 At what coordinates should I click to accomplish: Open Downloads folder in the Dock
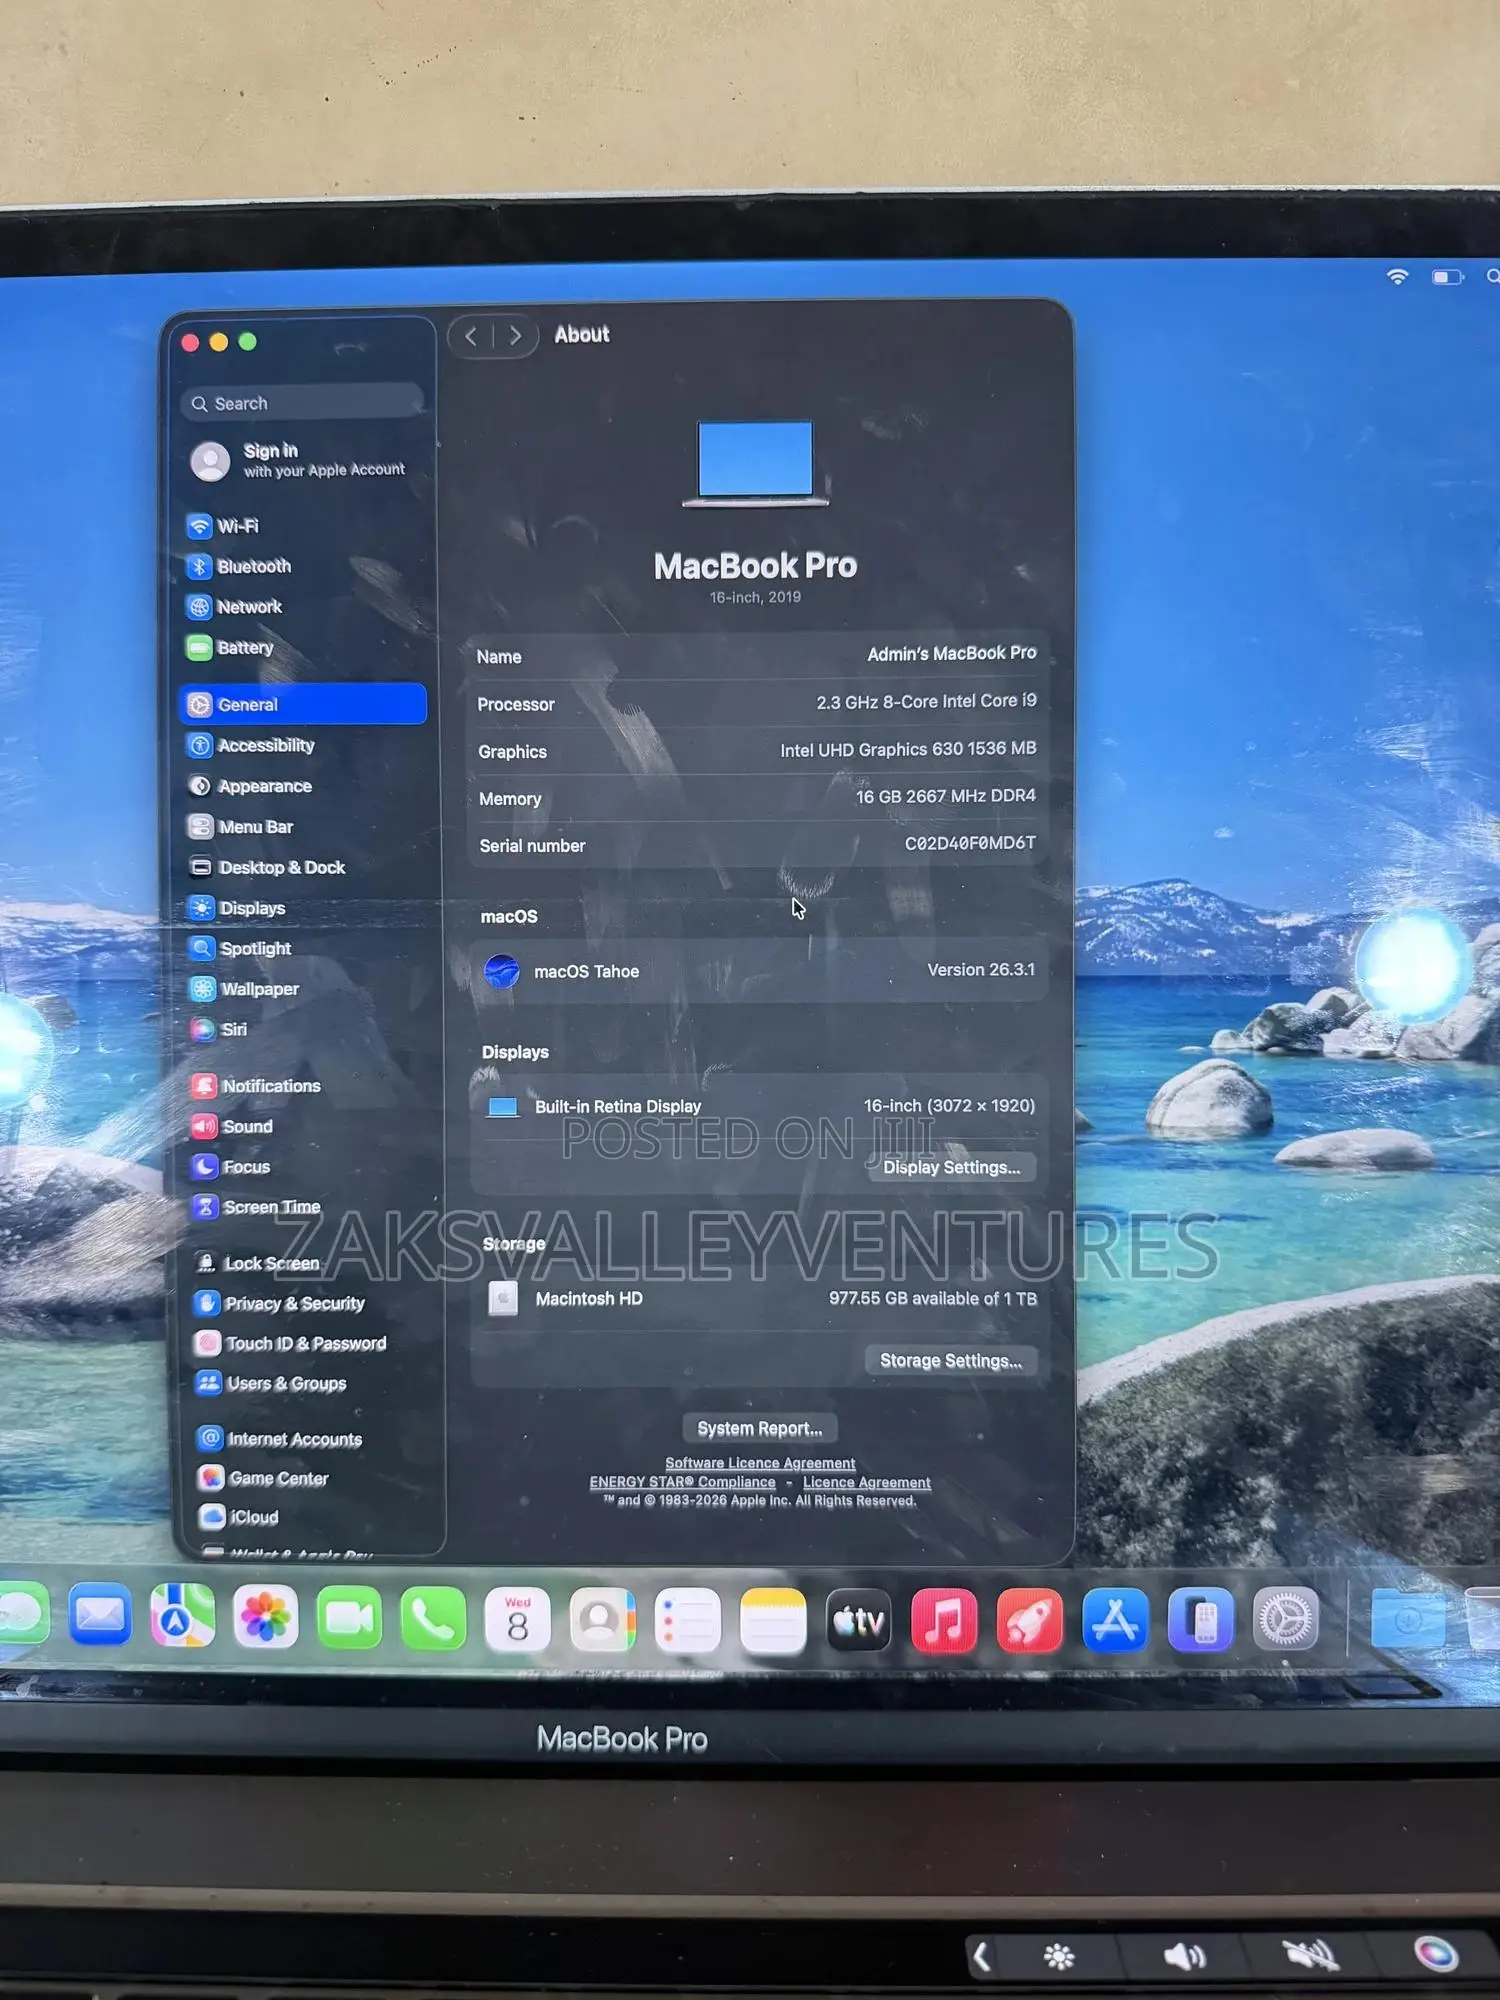(x=1408, y=1617)
